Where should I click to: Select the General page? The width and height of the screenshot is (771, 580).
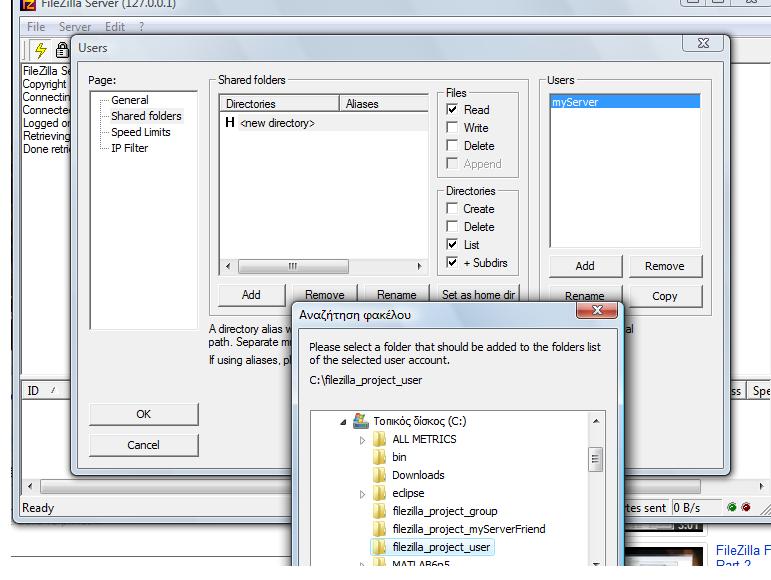click(x=130, y=100)
